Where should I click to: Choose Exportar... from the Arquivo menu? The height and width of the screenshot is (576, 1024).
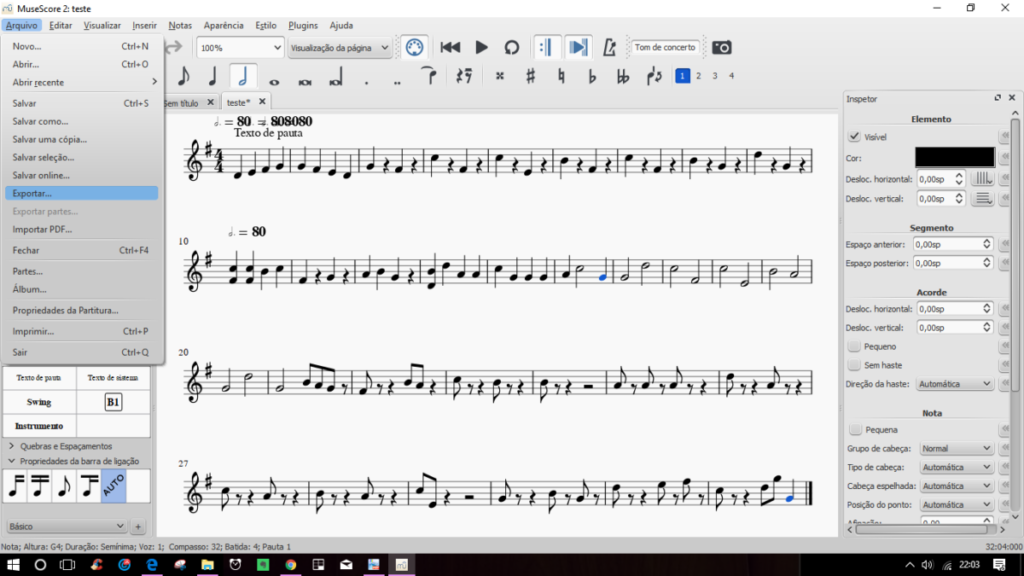point(80,193)
